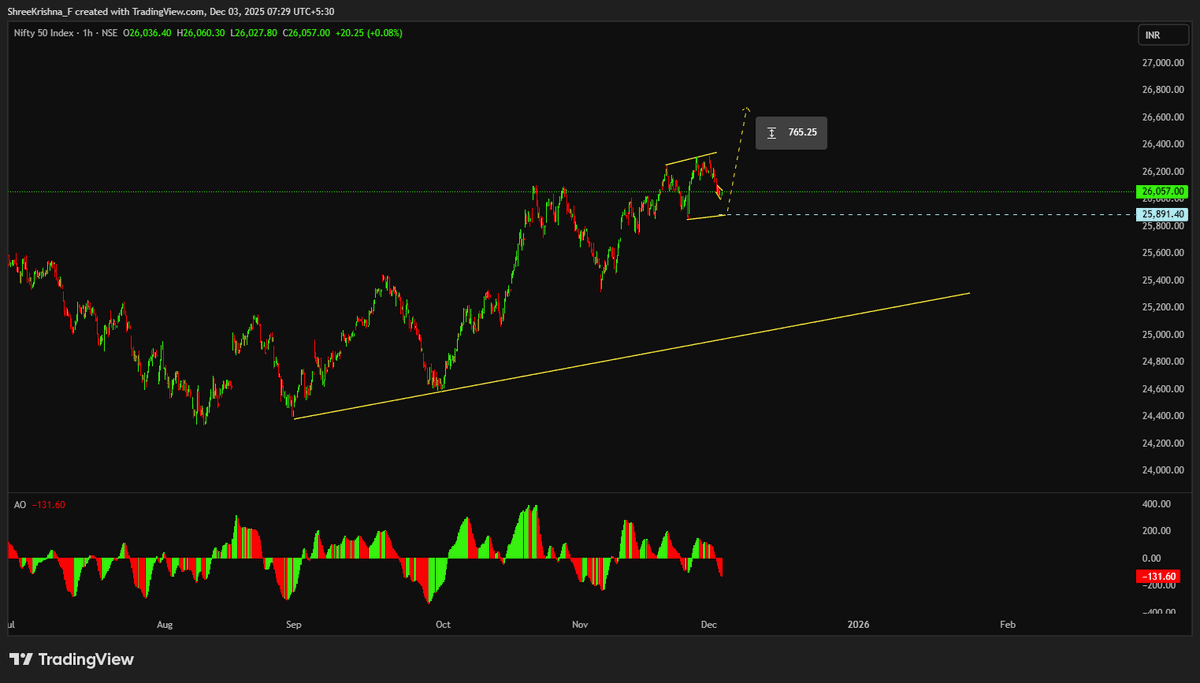Viewport: 1200px width, 683px height.
Task: Click the 27,000.00 price axis label
Action: tap(1162, 63)
